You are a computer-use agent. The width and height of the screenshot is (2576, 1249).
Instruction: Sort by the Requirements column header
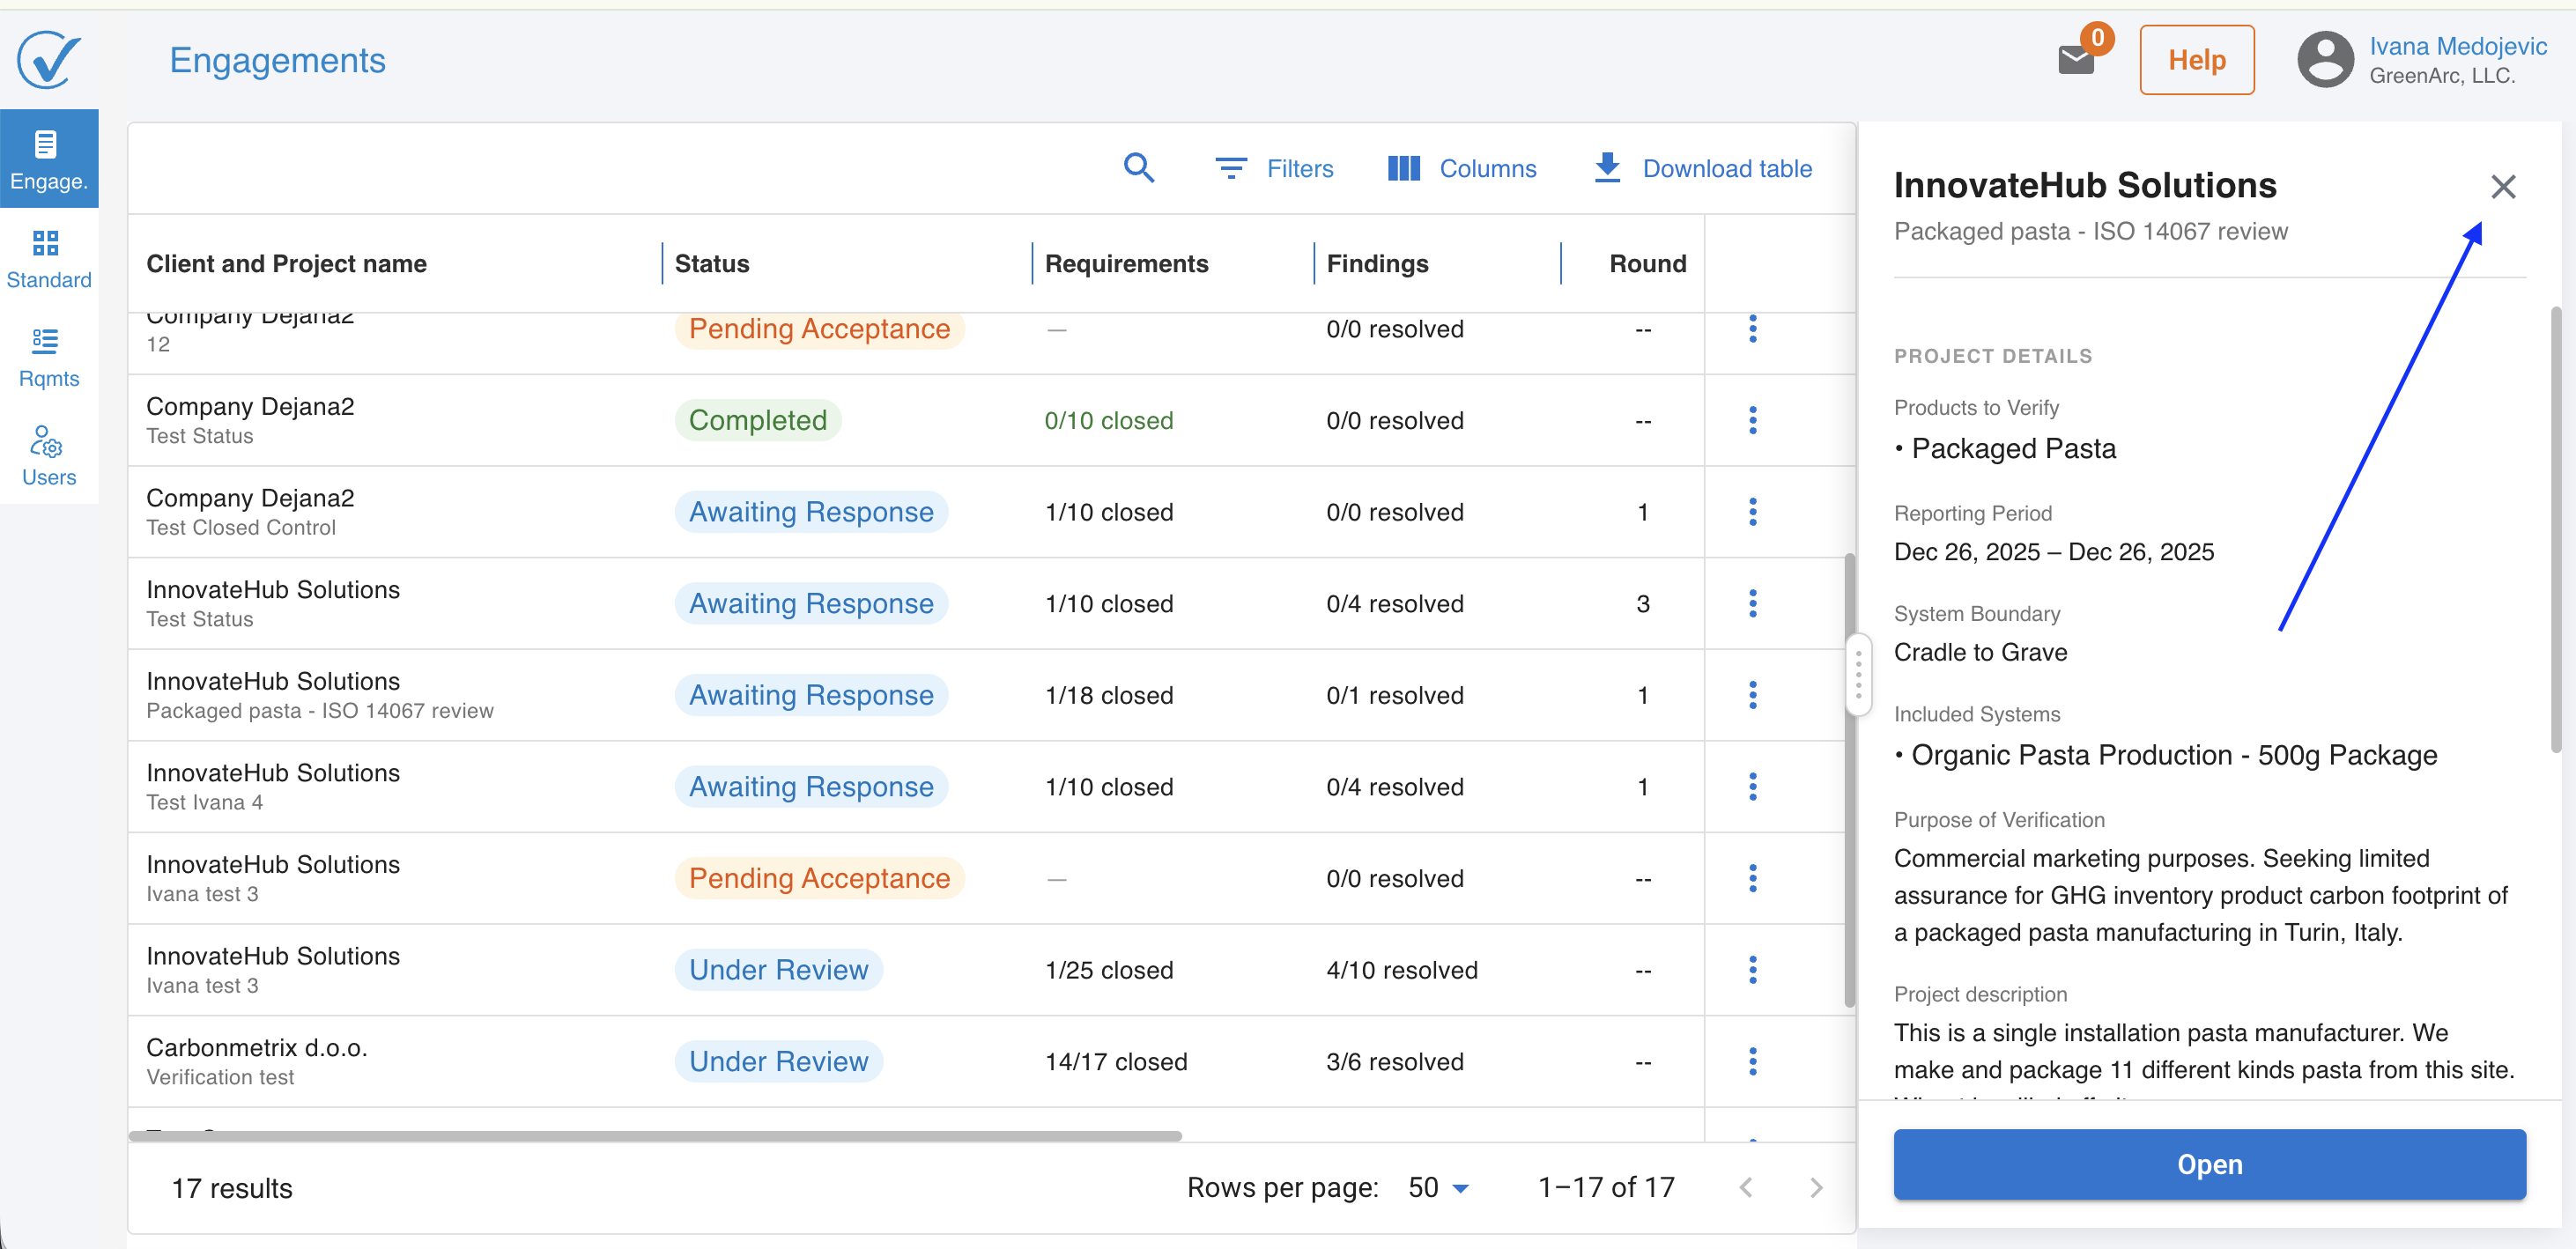(x=1126, y=263)
